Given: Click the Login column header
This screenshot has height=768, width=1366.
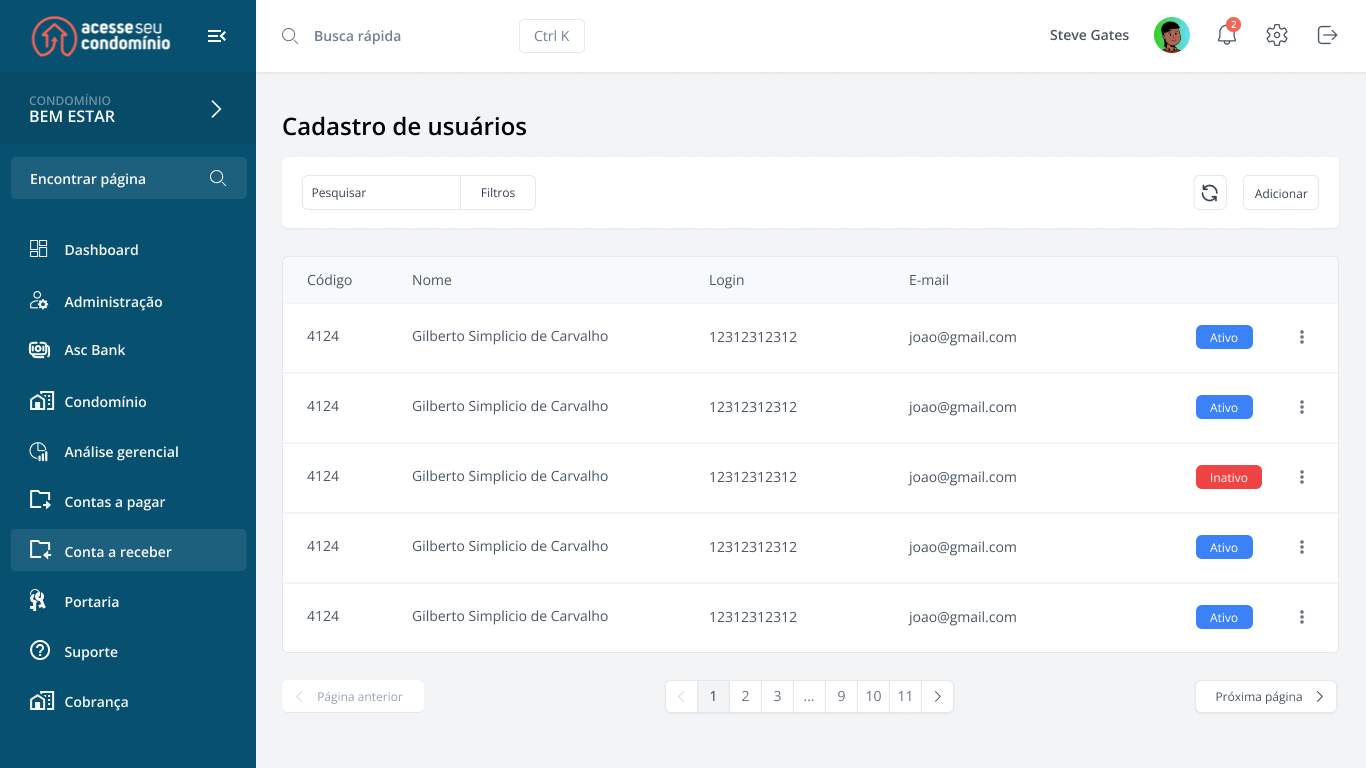Looking at the screenshot, I should 727,280.
